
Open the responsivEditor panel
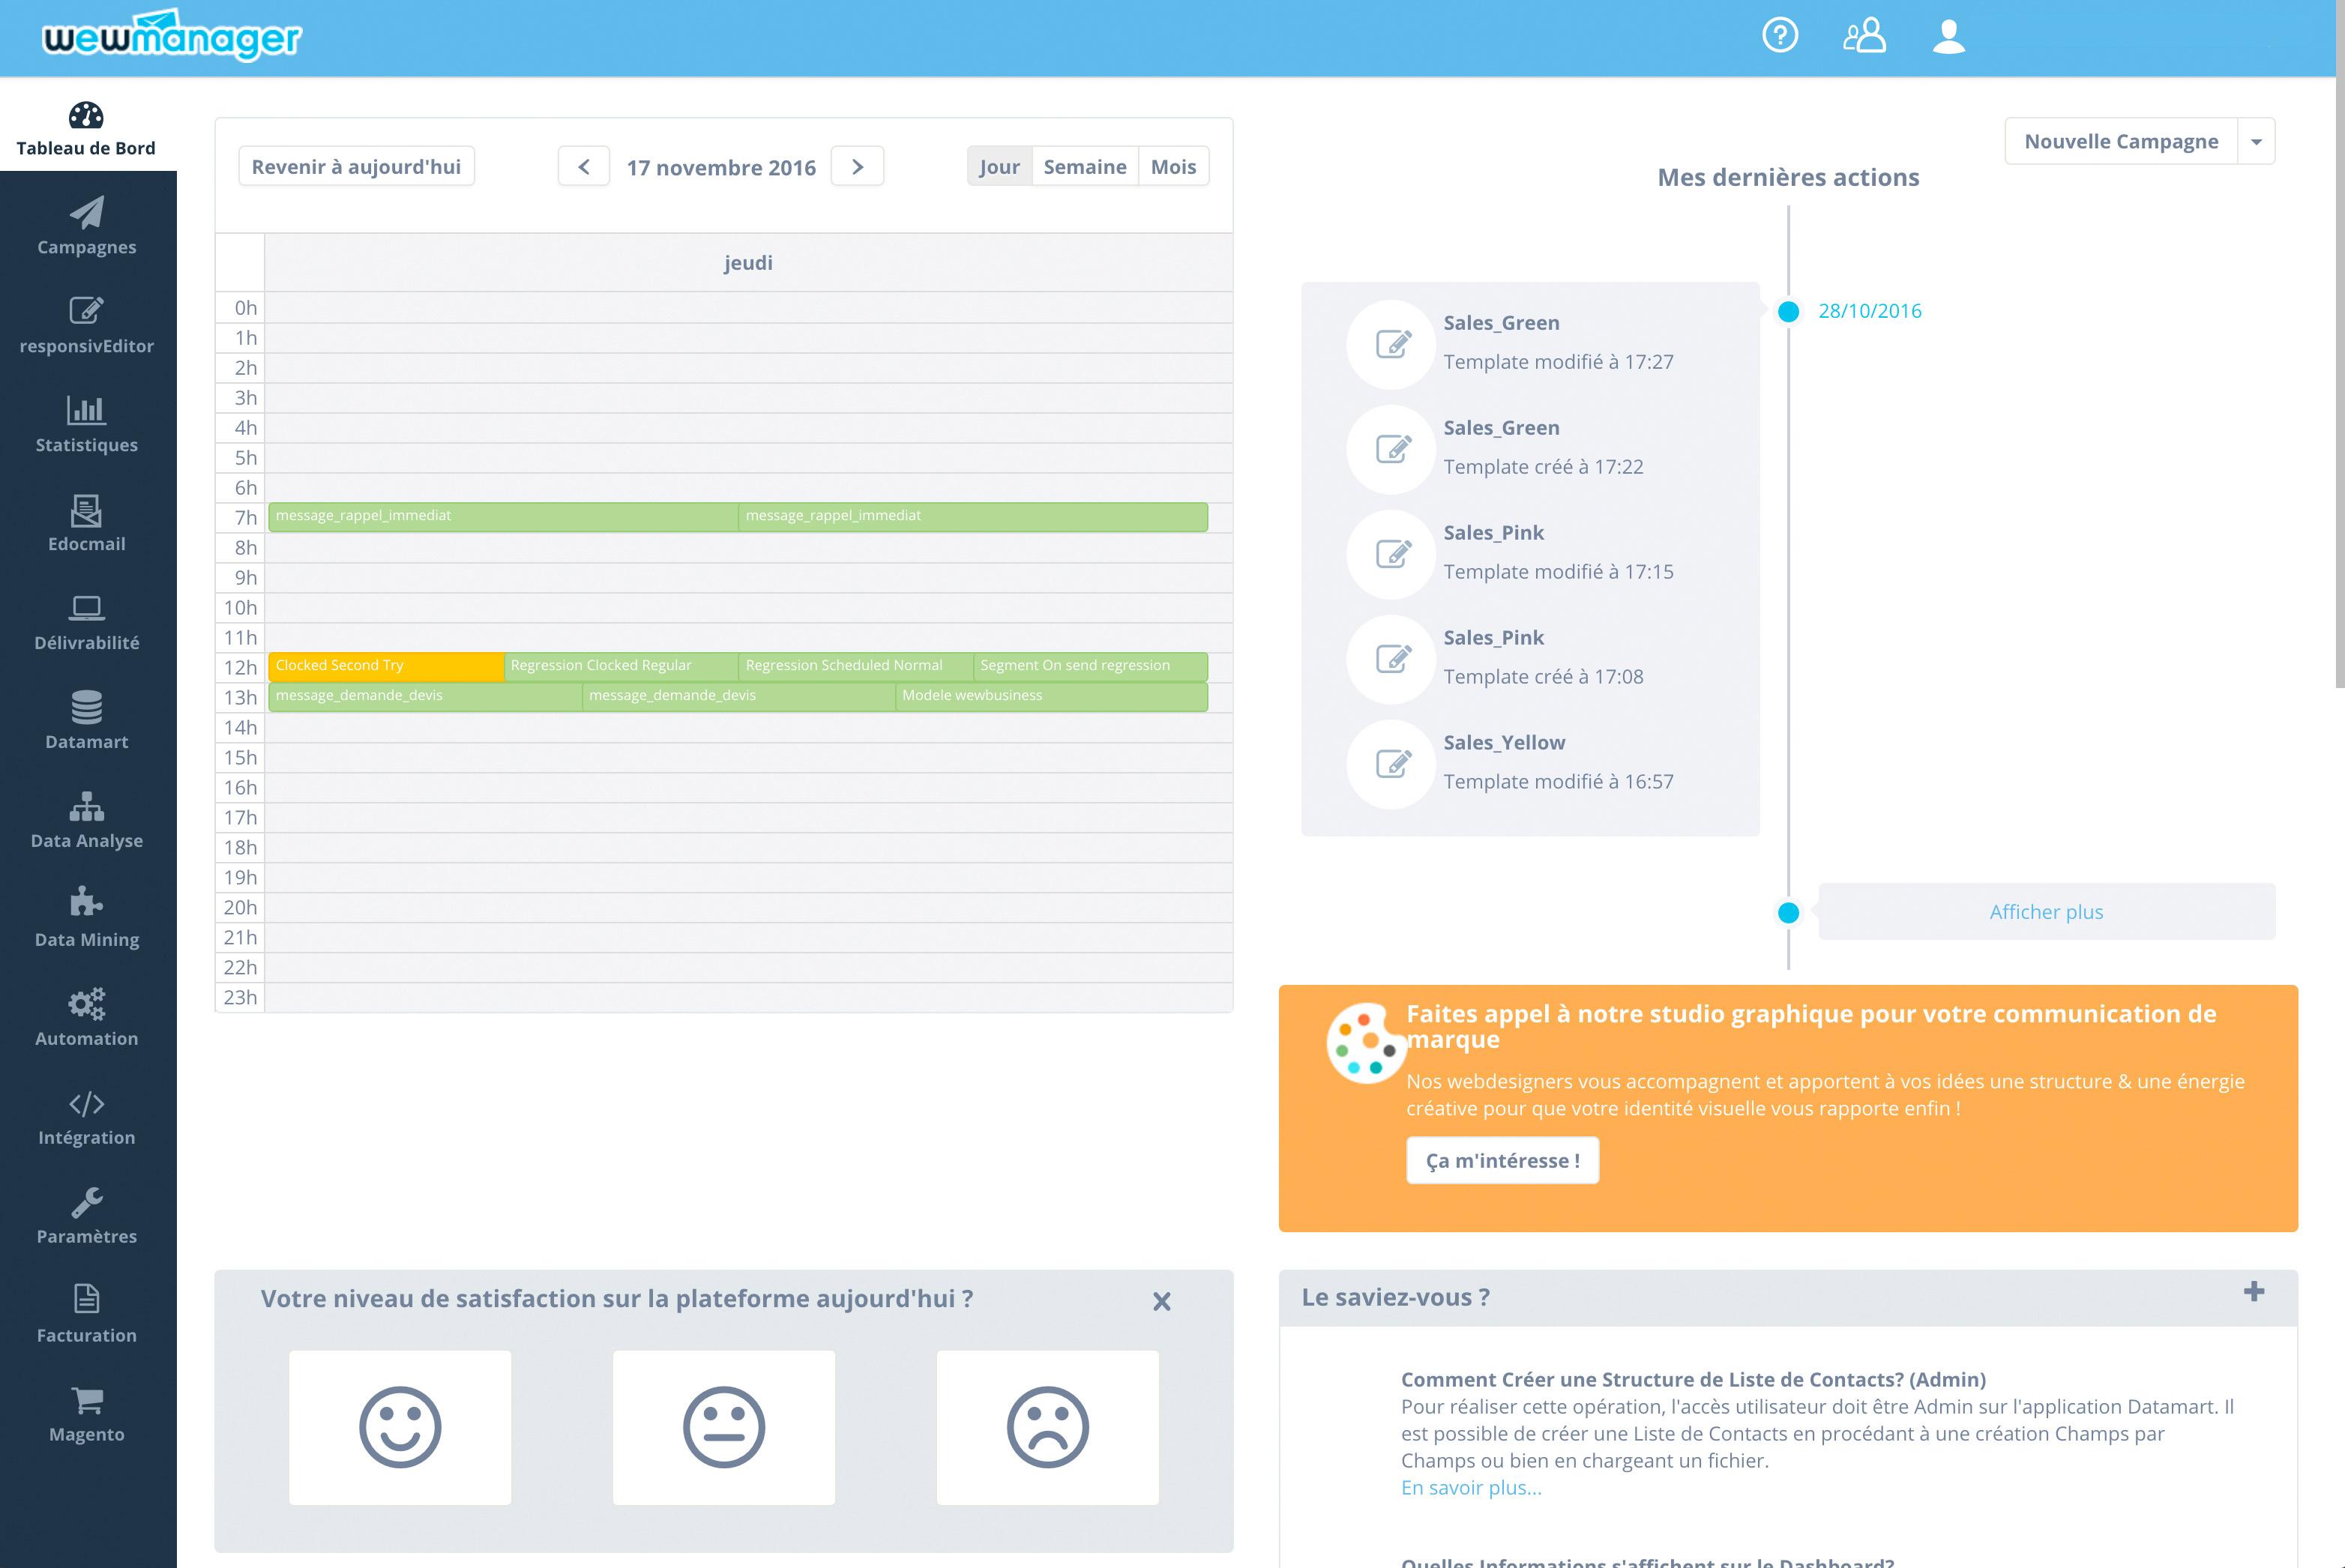85,324
